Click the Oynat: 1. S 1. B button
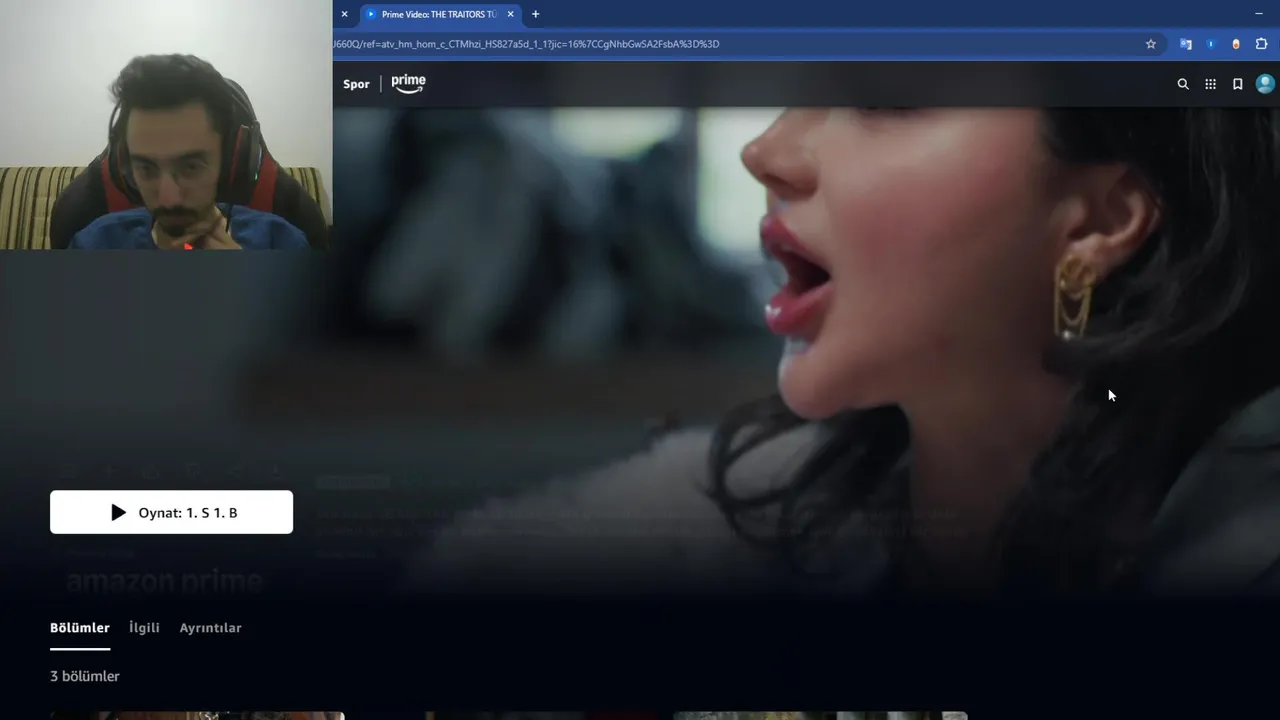Viewport: 1280px width, 720px height. pyautogui.click(x=171, y=512)
